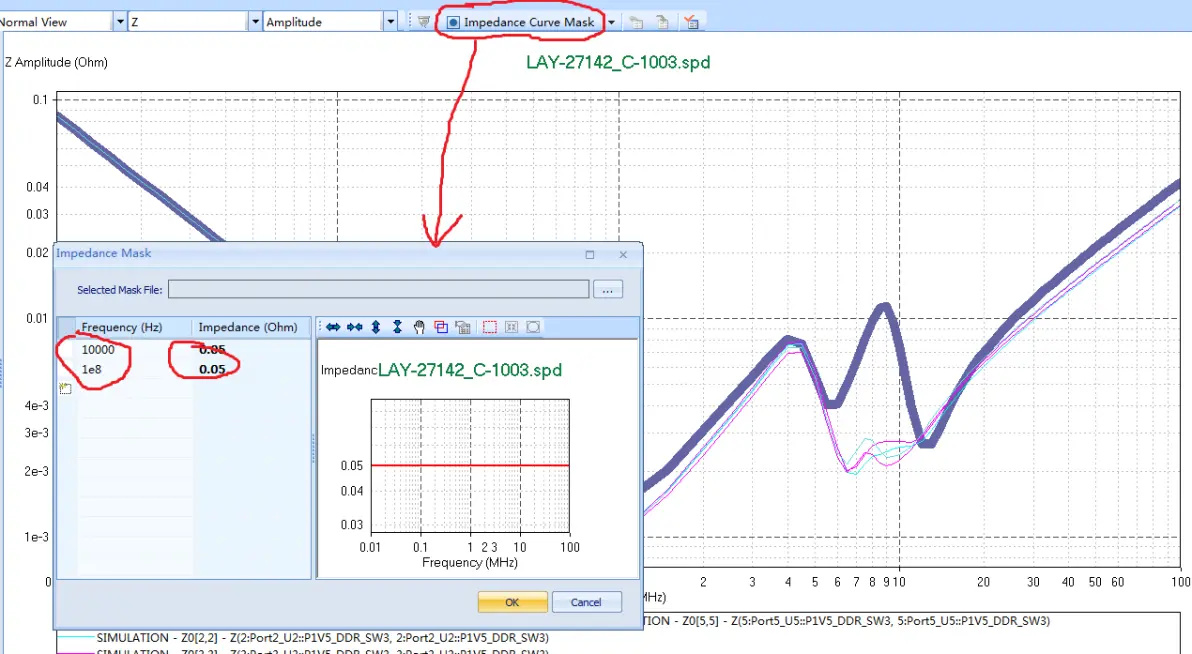Click the vertical expand arrows icon in the mask toolbar
This screenshot has height=654, width=1192.
point(376,327)
